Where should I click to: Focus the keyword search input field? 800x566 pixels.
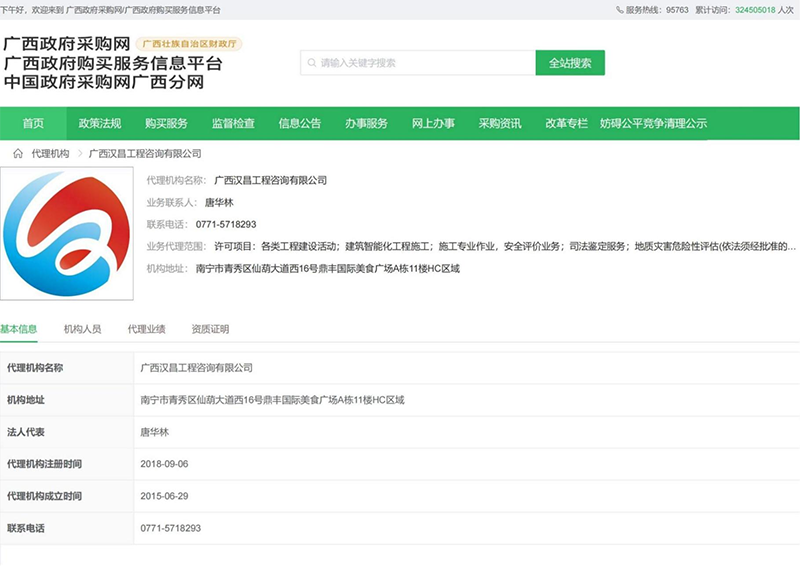coord(420,63)
